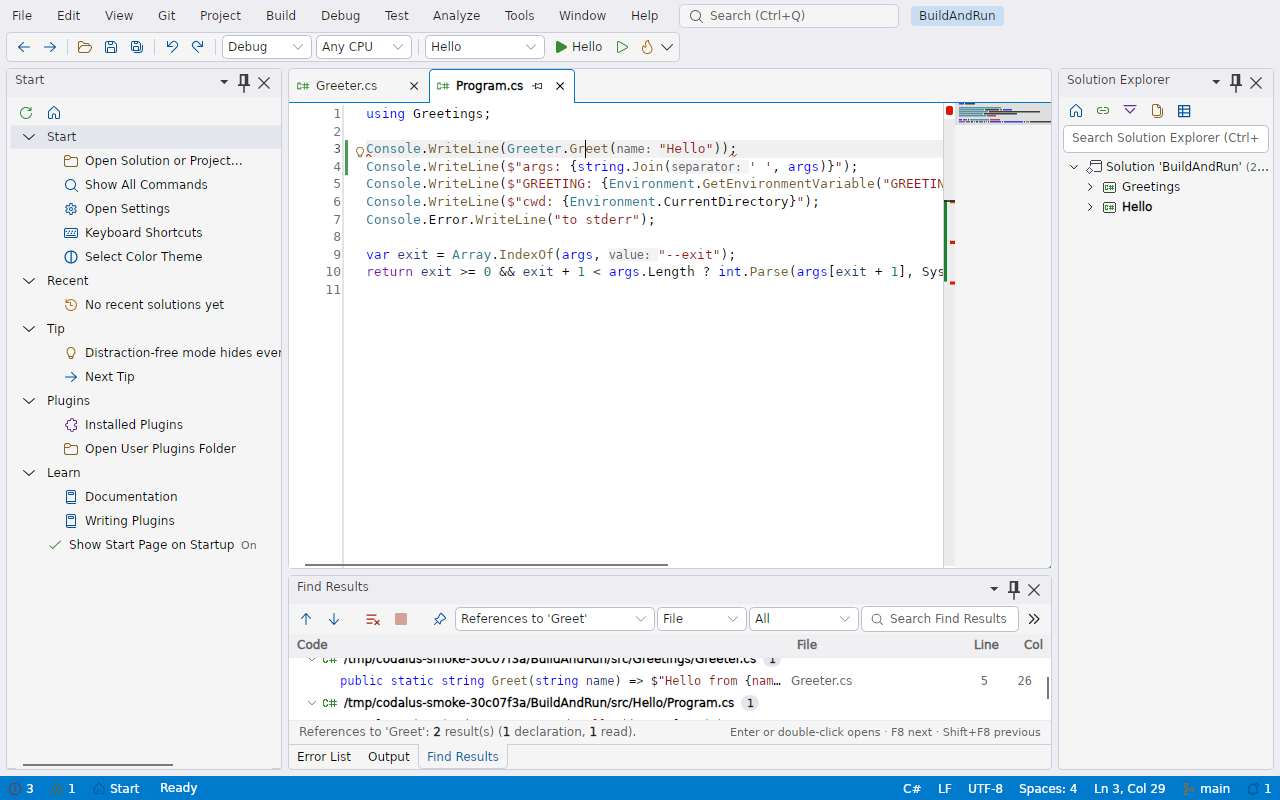Toggle Show Start Page on Startup
Viewport: 1280px width, 800px height.
pyautogui.click(x=151, y=545)
